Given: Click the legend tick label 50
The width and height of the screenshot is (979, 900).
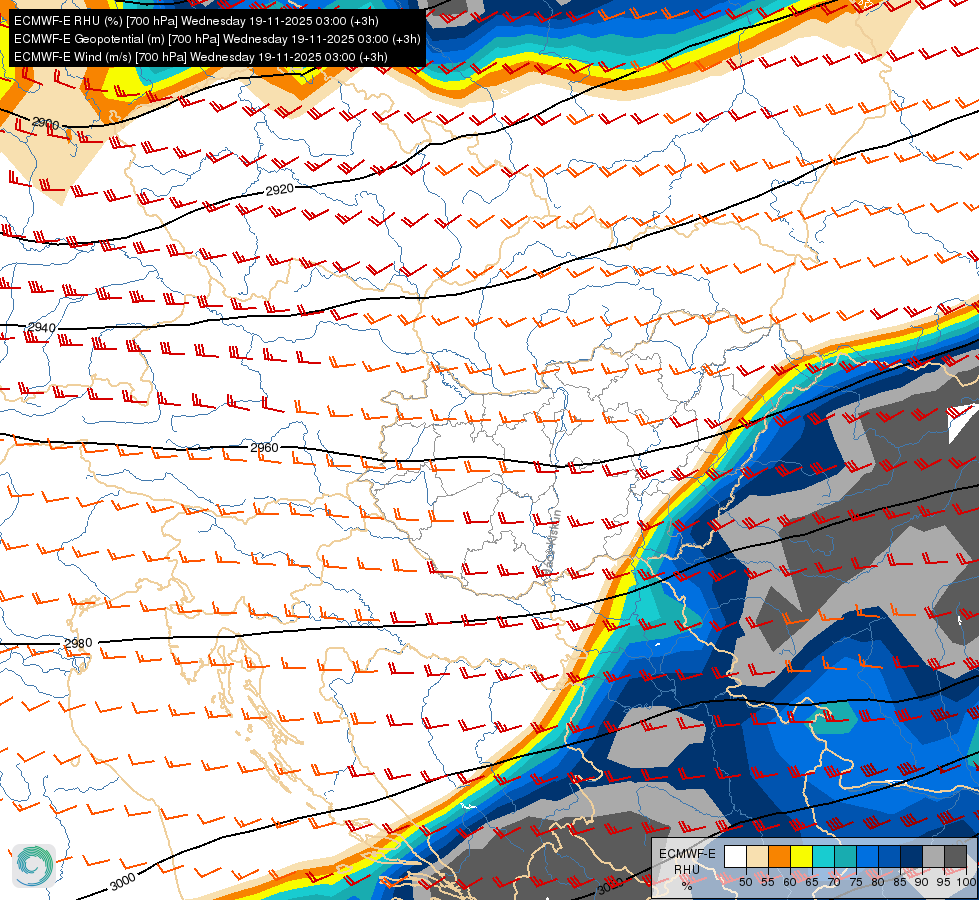Looking at the screenshot, I should tap(746, 882).
